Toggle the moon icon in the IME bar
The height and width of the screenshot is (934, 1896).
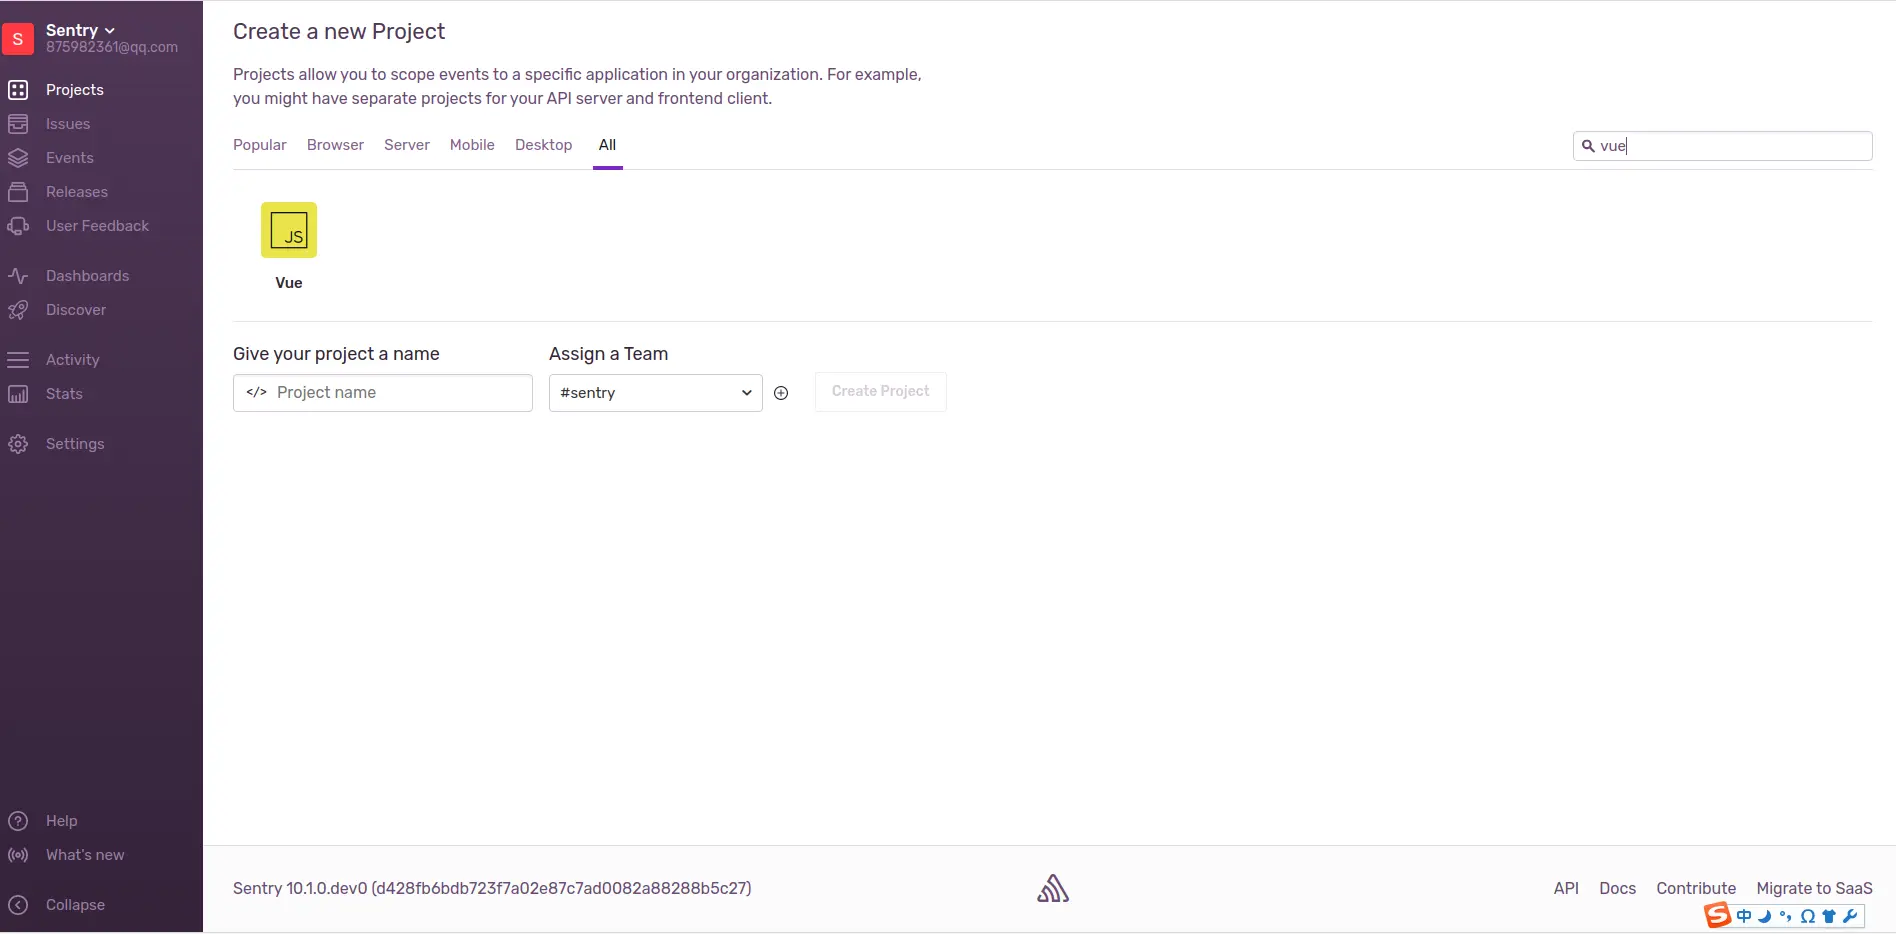coord(1765,916)
